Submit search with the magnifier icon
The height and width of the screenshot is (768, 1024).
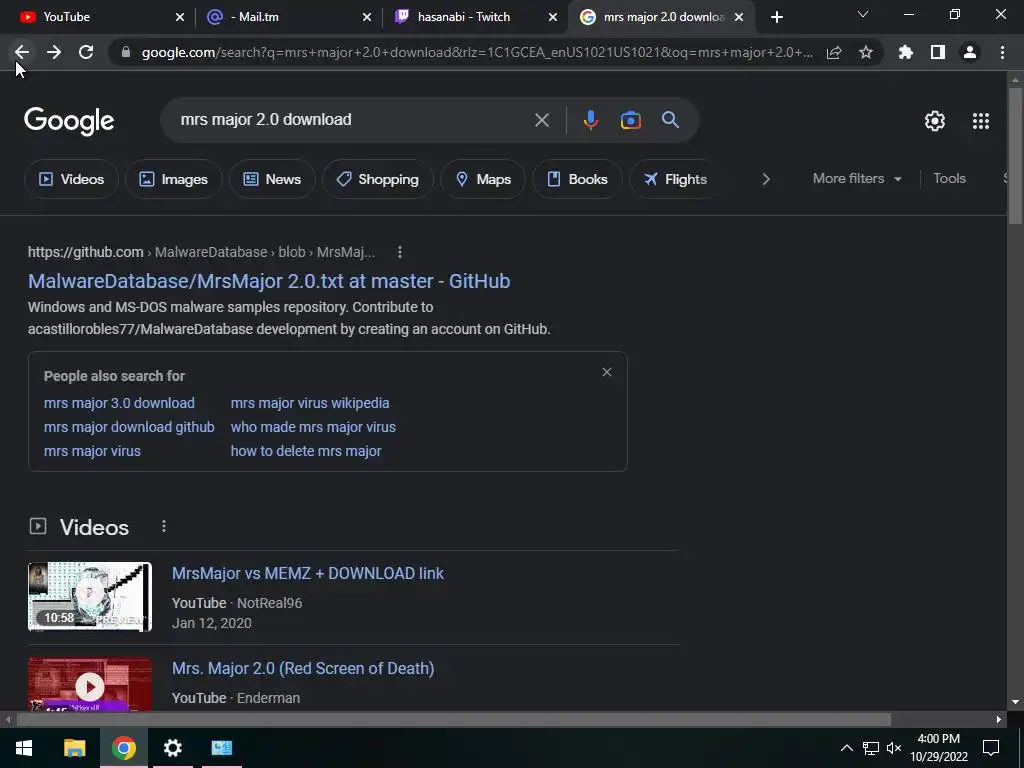671,120
